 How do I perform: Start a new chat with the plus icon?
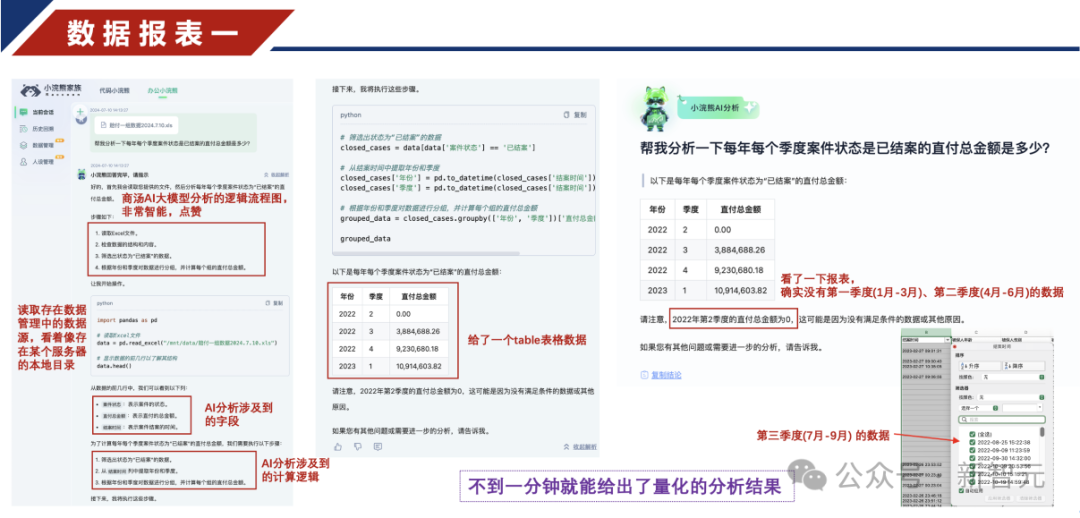point(81,112)
